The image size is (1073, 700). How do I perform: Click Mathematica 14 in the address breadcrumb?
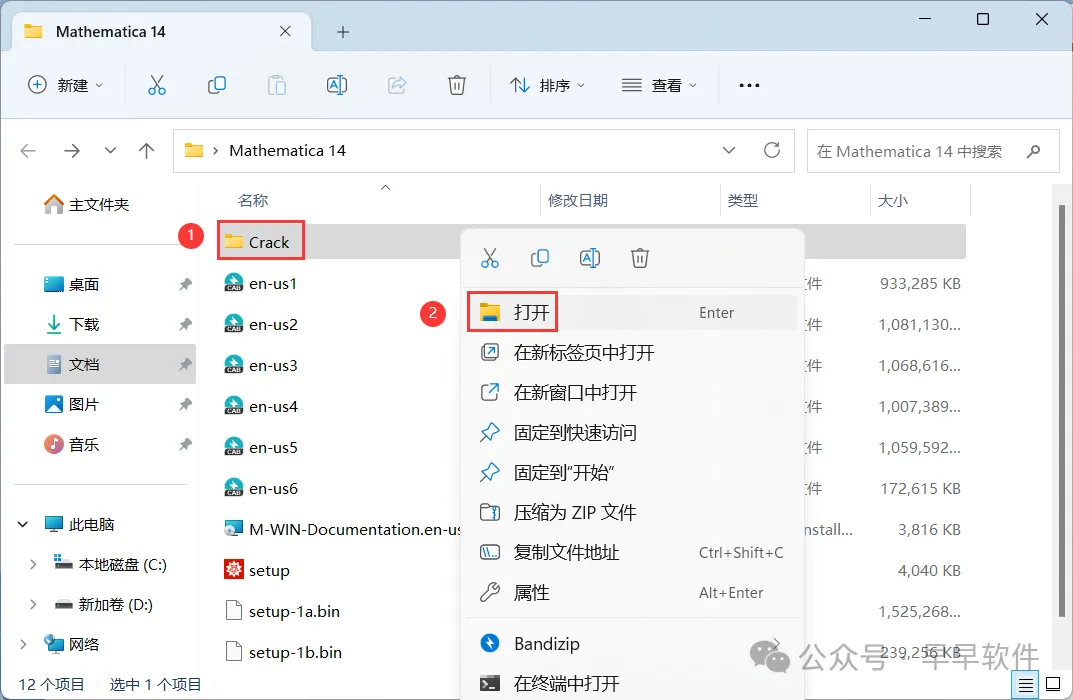click(x=287, y=151)
